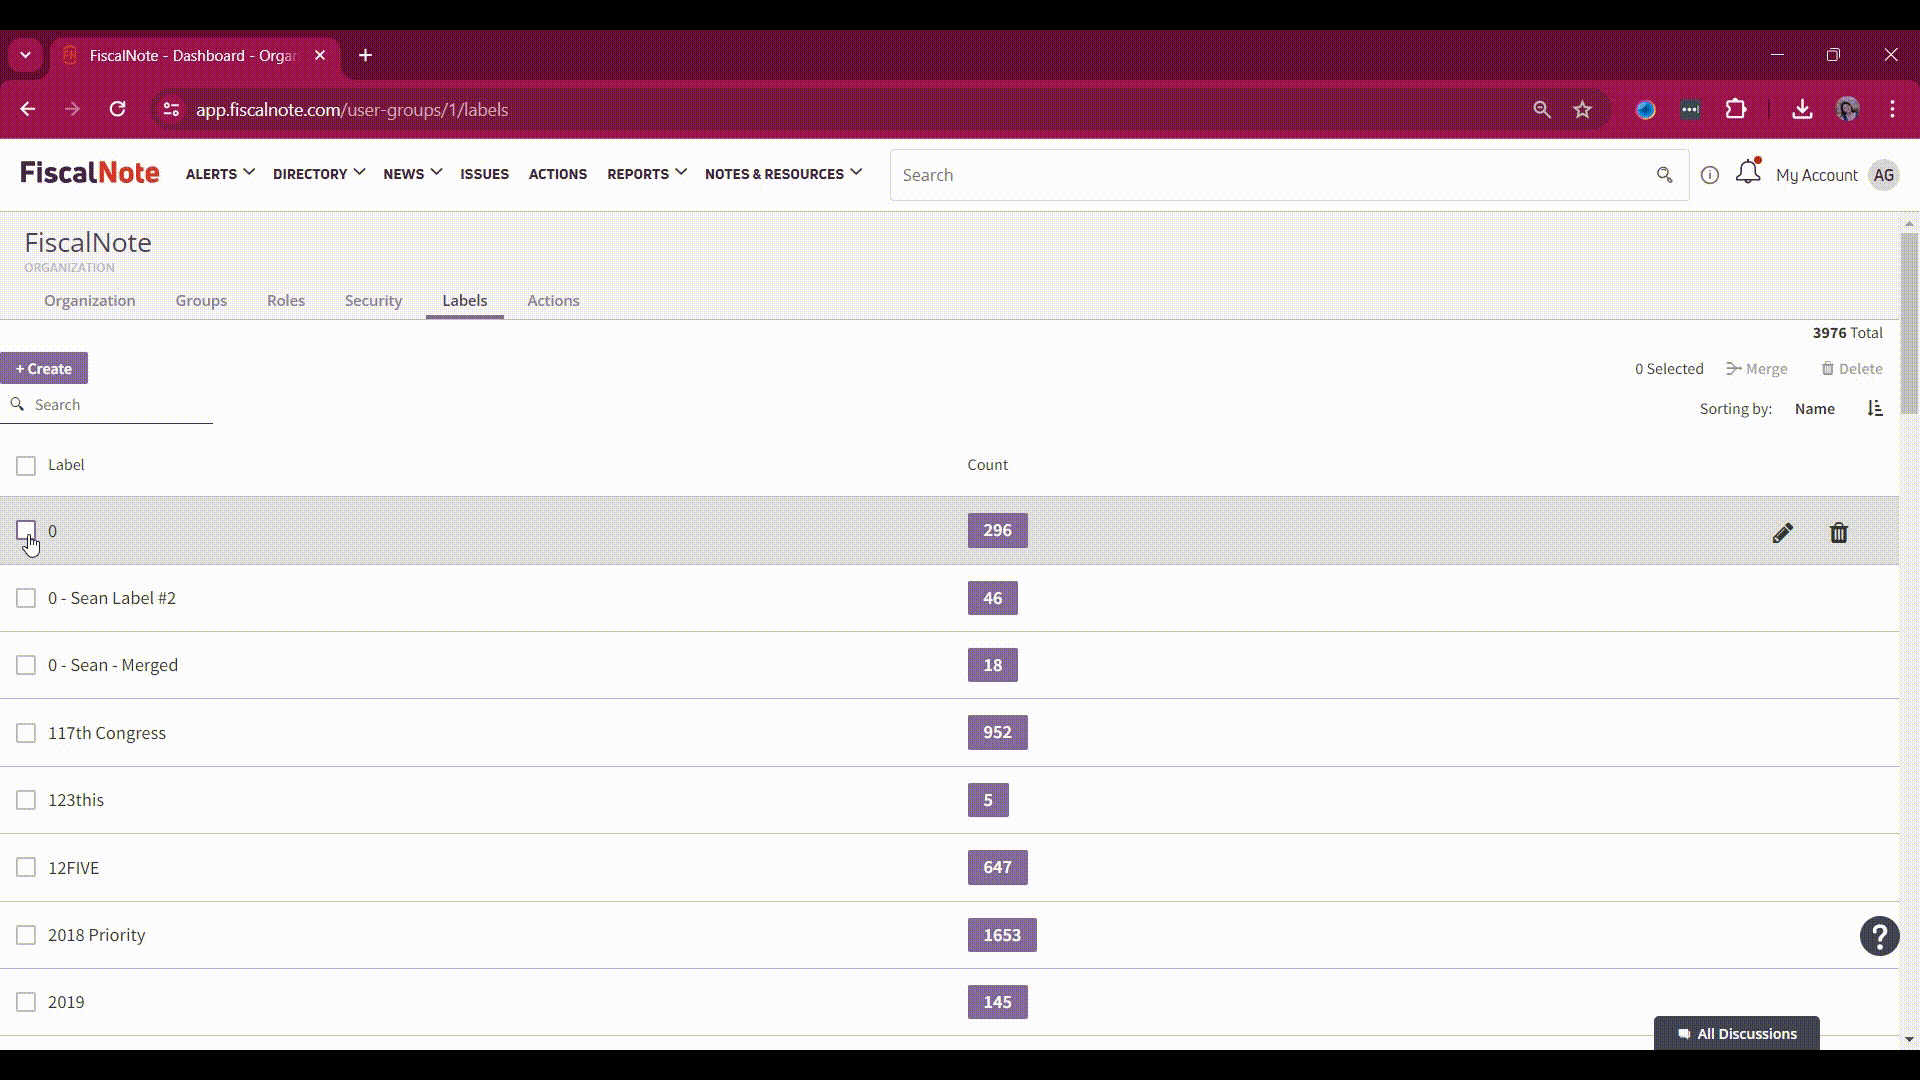Click the label search magnifier icon
This screenshot has width=1920, height=1080.
click(x=17, y=404)
